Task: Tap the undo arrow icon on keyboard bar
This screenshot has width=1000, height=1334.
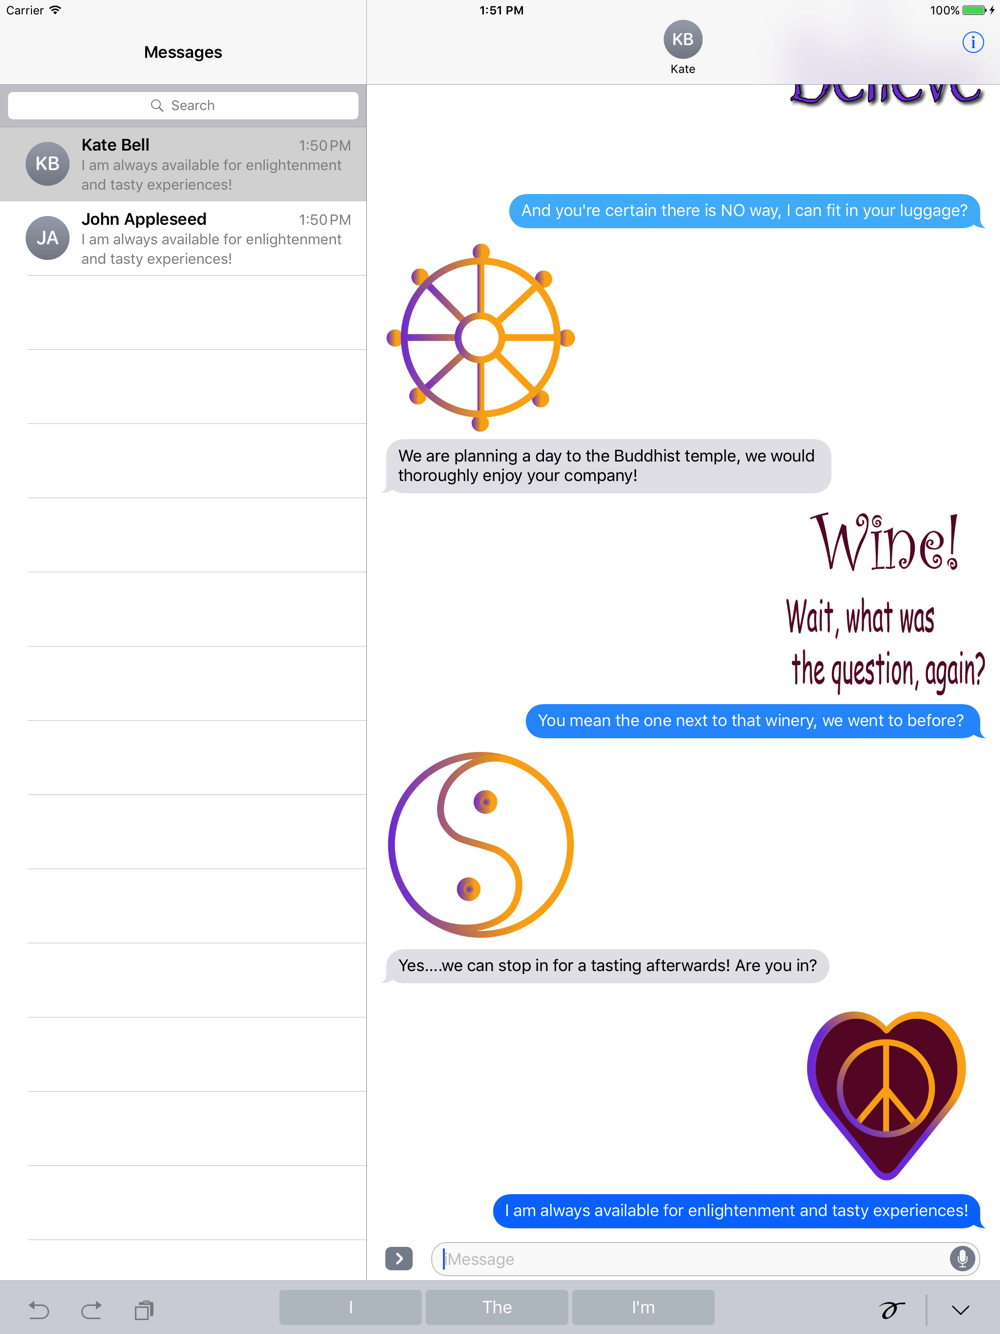Action: pyautogui.click(x=39, y=1309)
